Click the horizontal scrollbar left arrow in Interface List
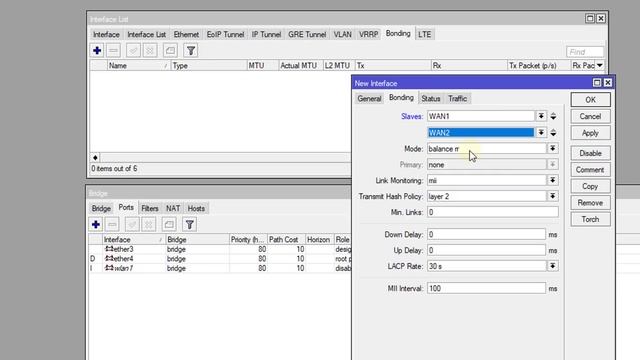Image resolution: width=640 pixels, height=360 pixels. point(95,158)
